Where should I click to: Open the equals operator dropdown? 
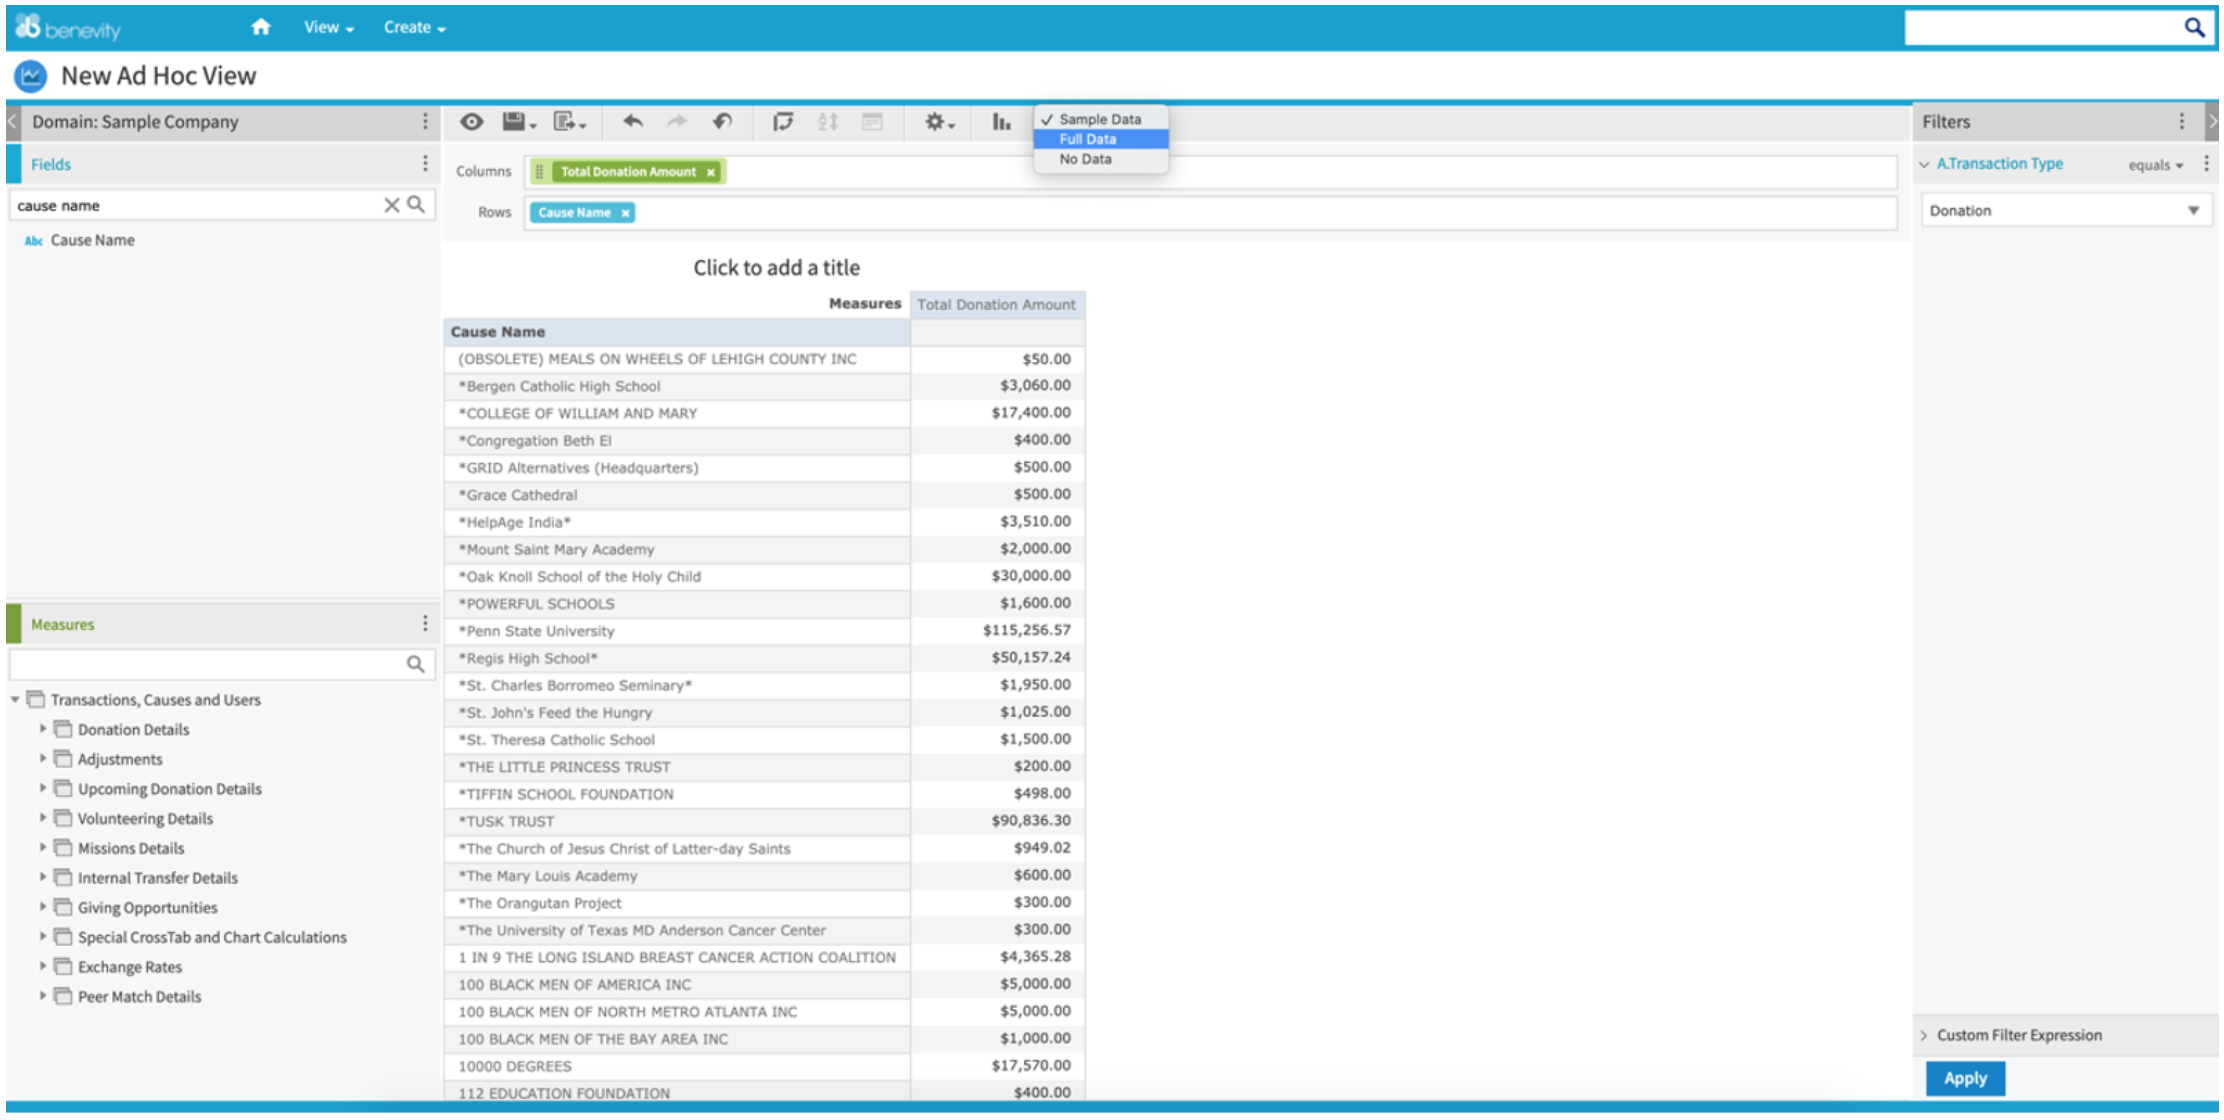[x=2156, y=165]
